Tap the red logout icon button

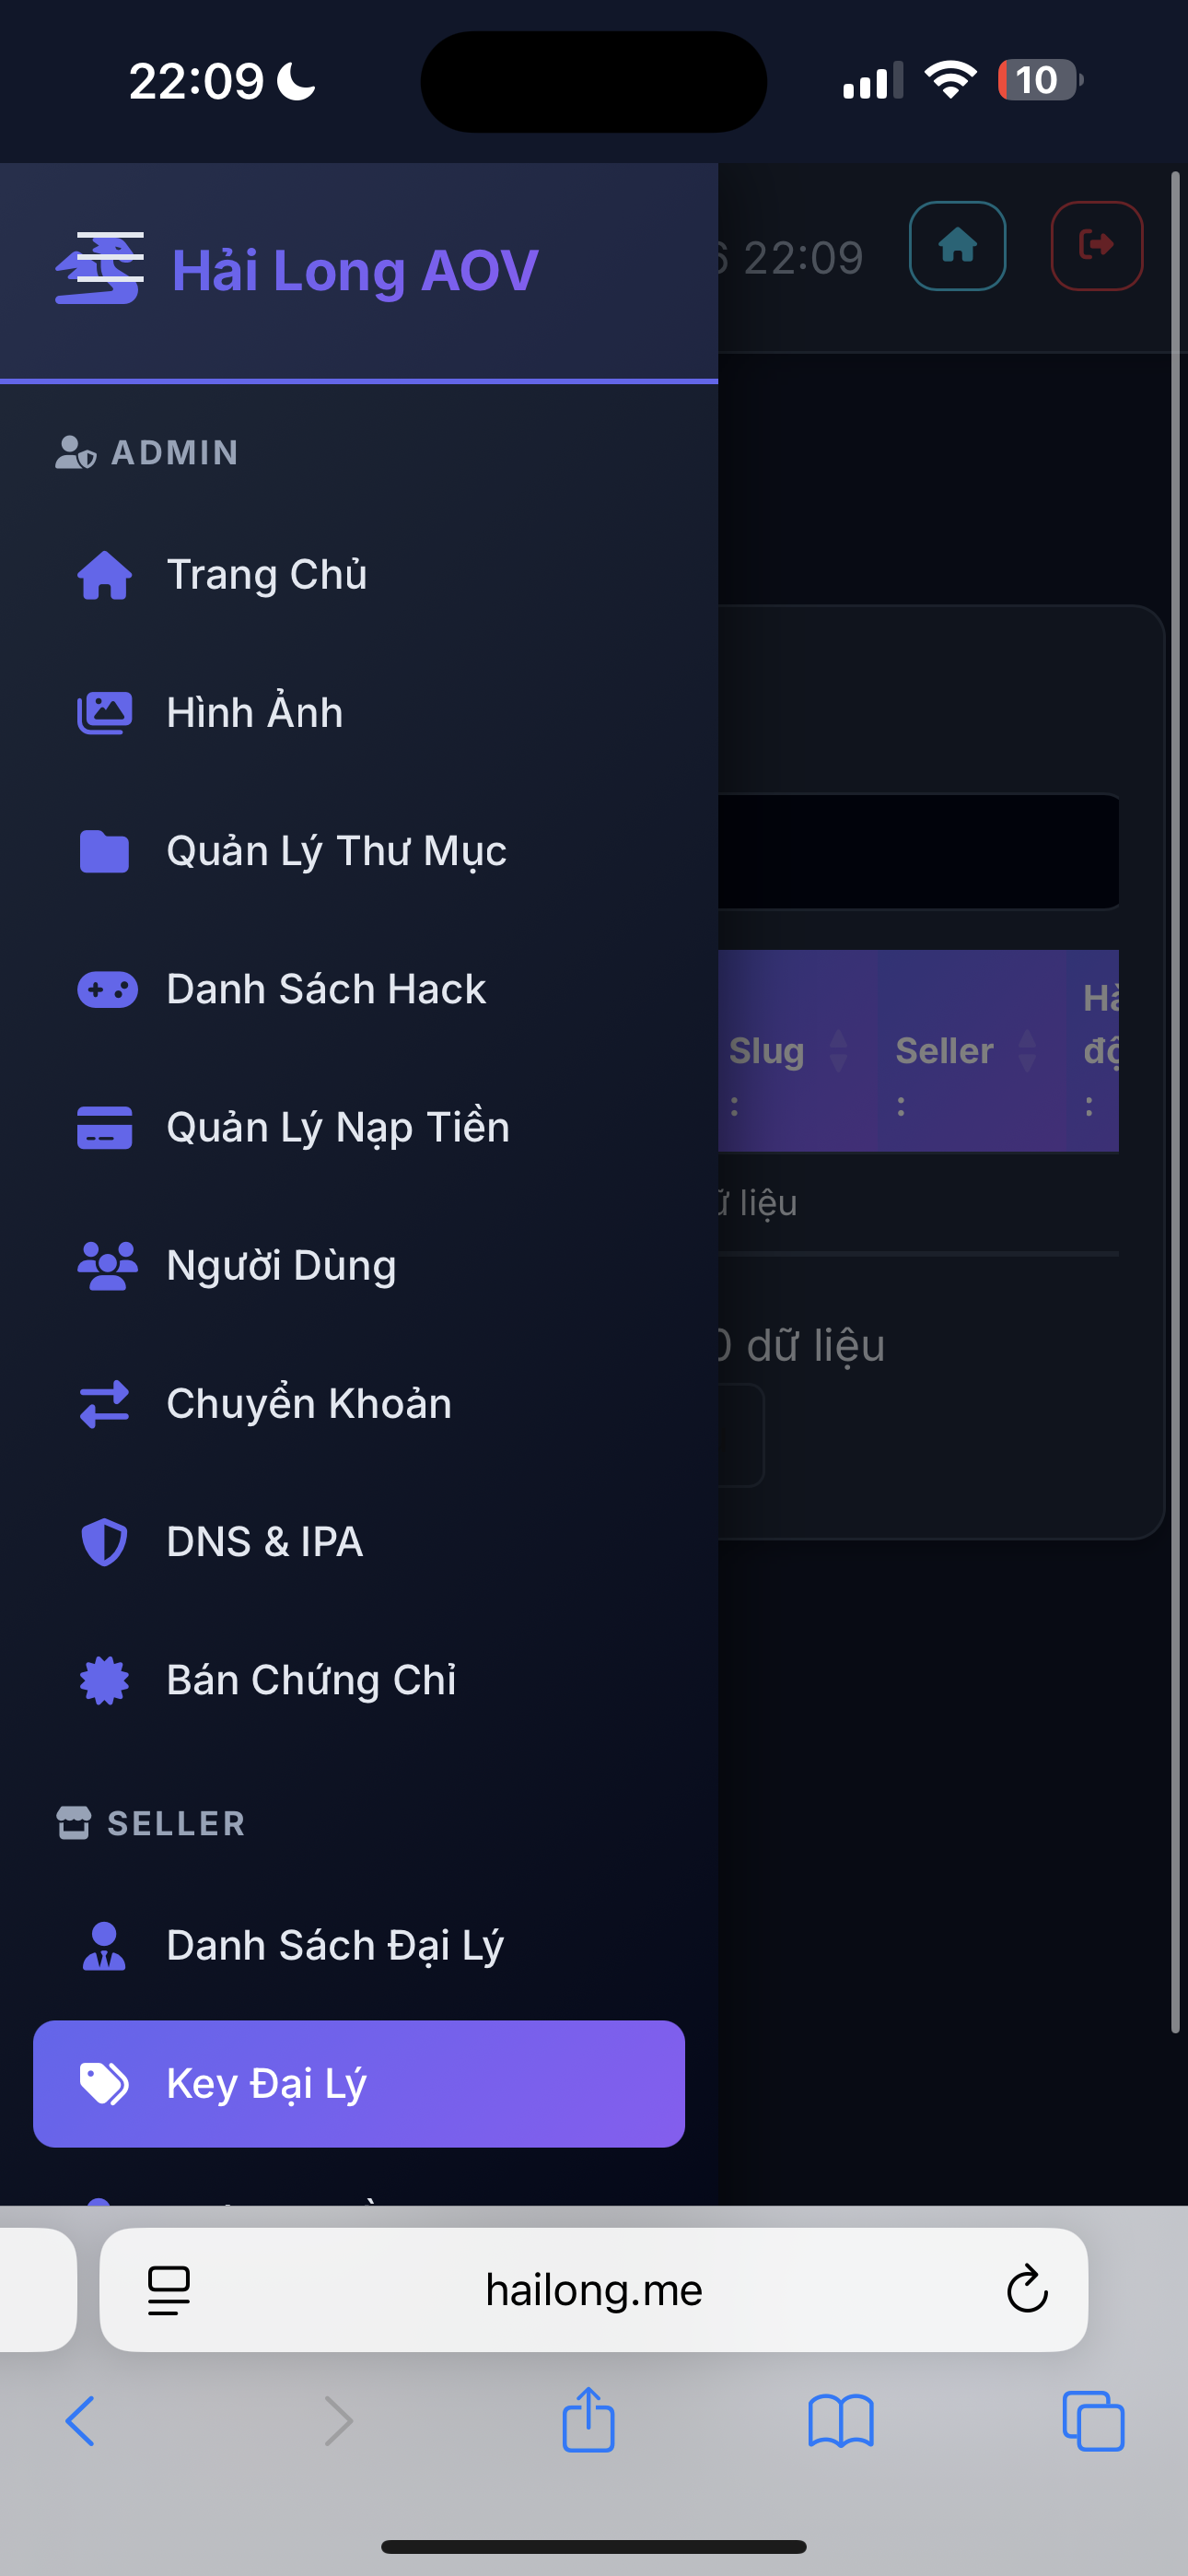pos(1096,245)
